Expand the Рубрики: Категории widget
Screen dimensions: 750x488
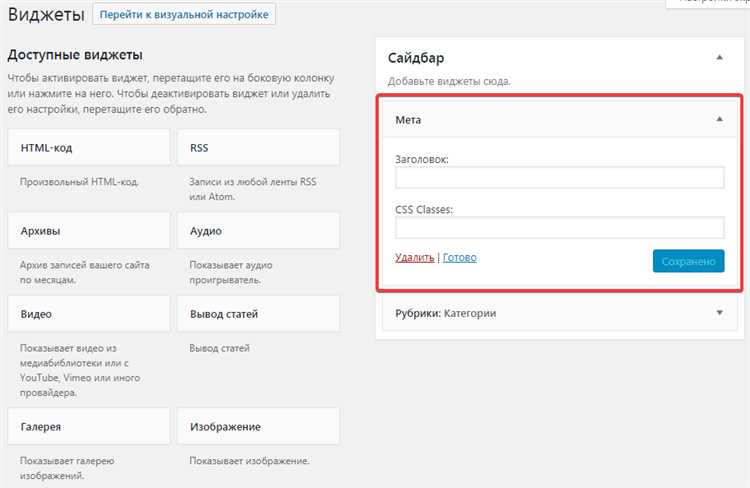pyautogui.click(x=719, y=313)
